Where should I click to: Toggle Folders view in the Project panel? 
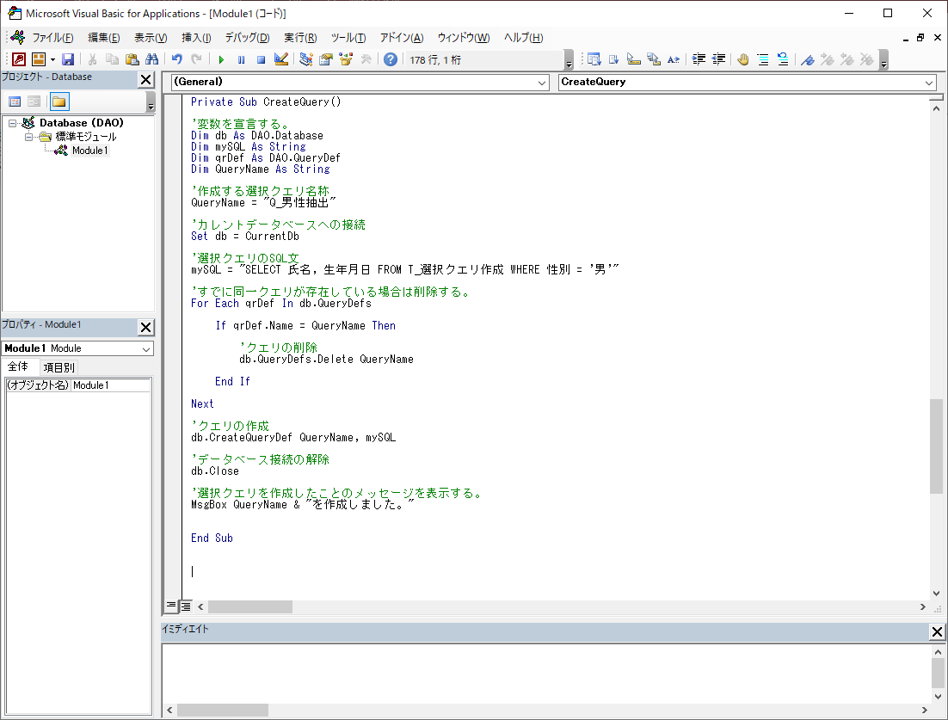click(x=59, y=102)
